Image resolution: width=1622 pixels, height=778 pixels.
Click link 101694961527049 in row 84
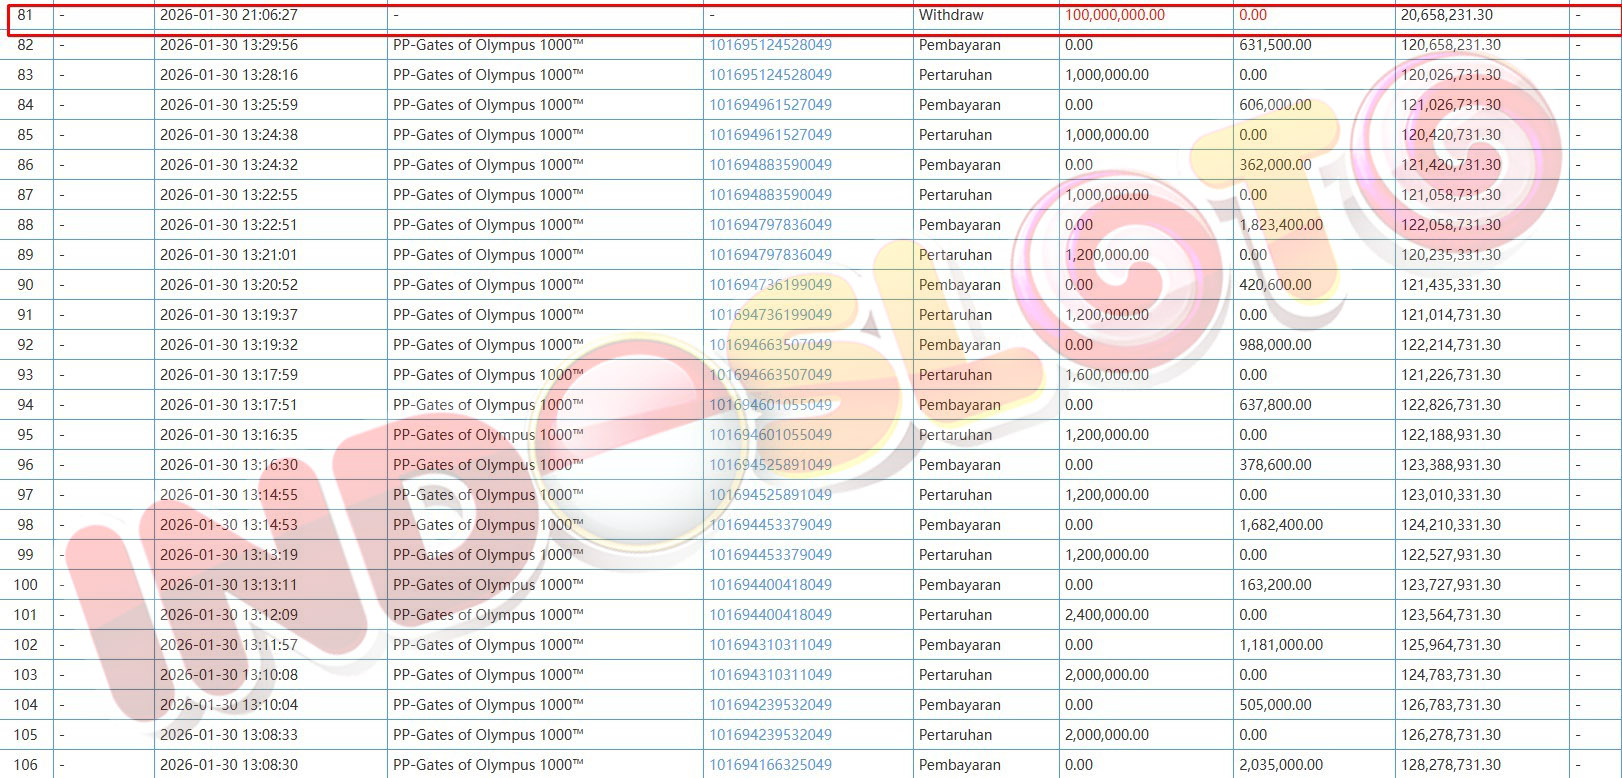tap(770, 105)
